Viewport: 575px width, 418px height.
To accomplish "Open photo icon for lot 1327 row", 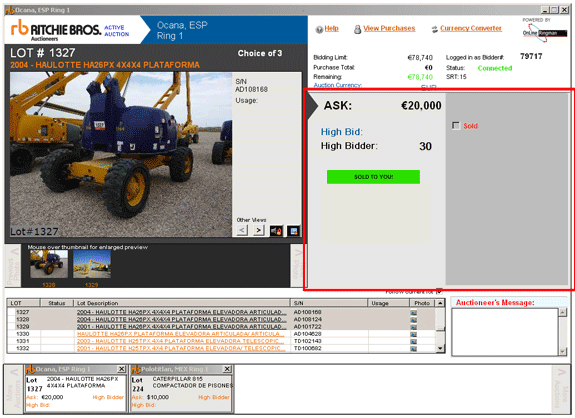I will [414, 313].
